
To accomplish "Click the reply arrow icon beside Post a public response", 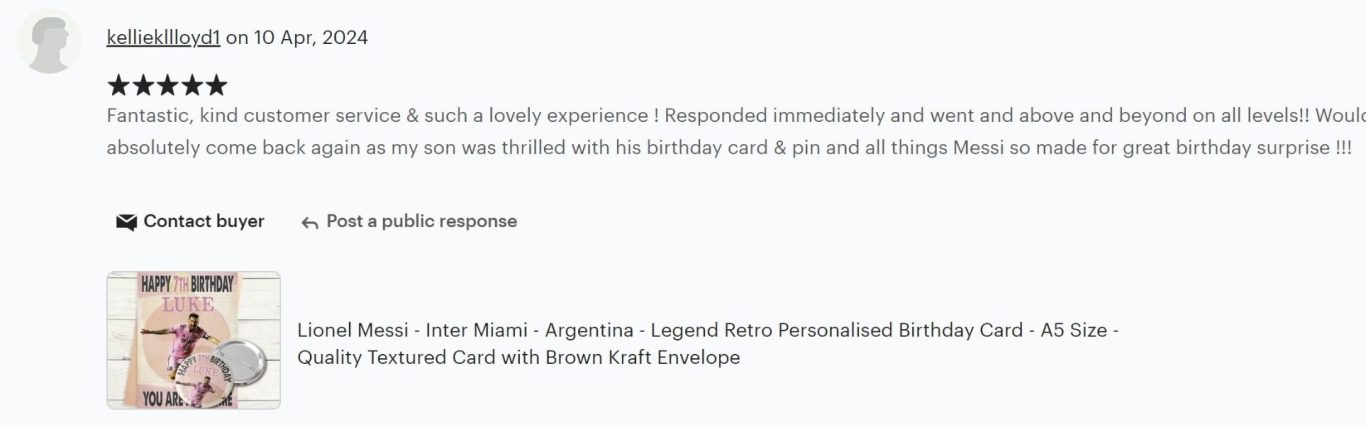I will [310, 223].
